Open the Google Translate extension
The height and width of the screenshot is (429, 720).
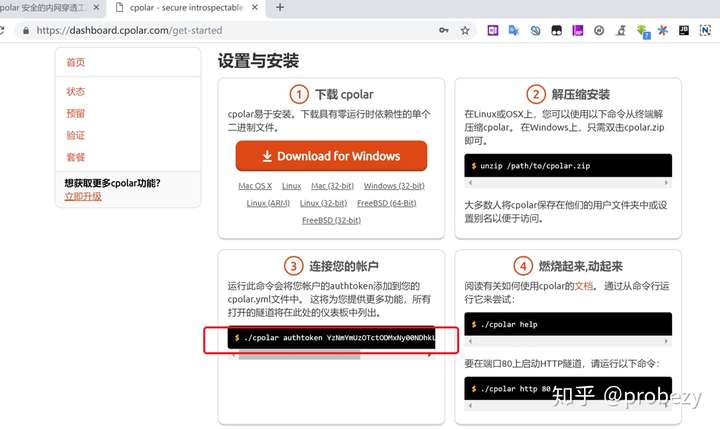[514, 30]
